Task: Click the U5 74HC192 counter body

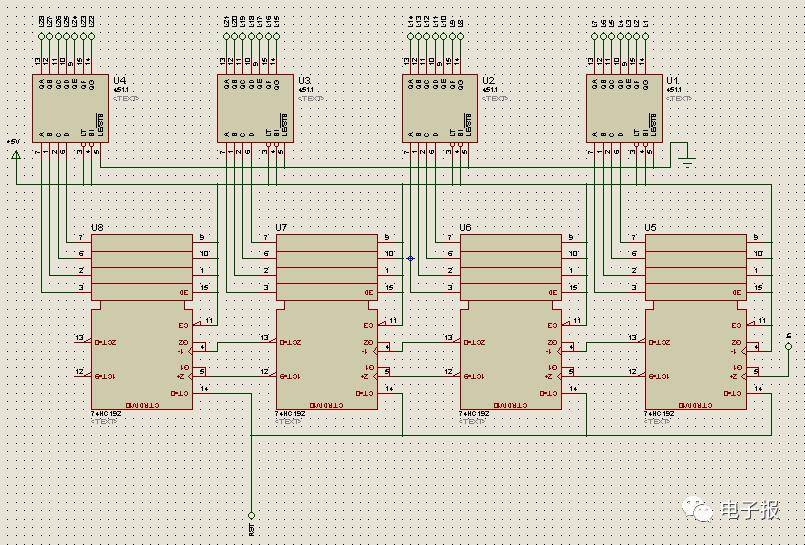Action: pos(695,358)
